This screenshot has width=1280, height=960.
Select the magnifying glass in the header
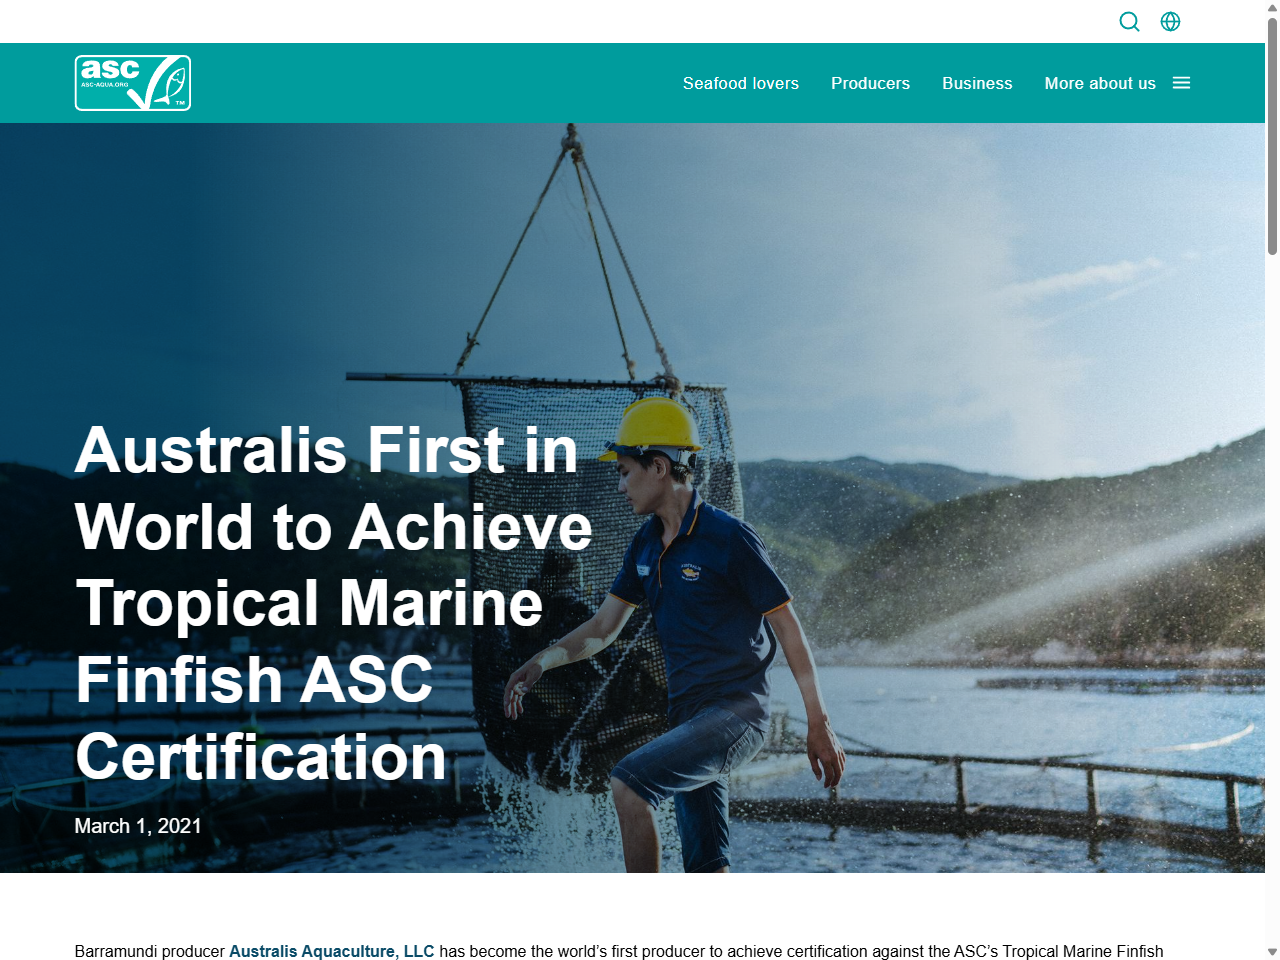point(1129,21)
